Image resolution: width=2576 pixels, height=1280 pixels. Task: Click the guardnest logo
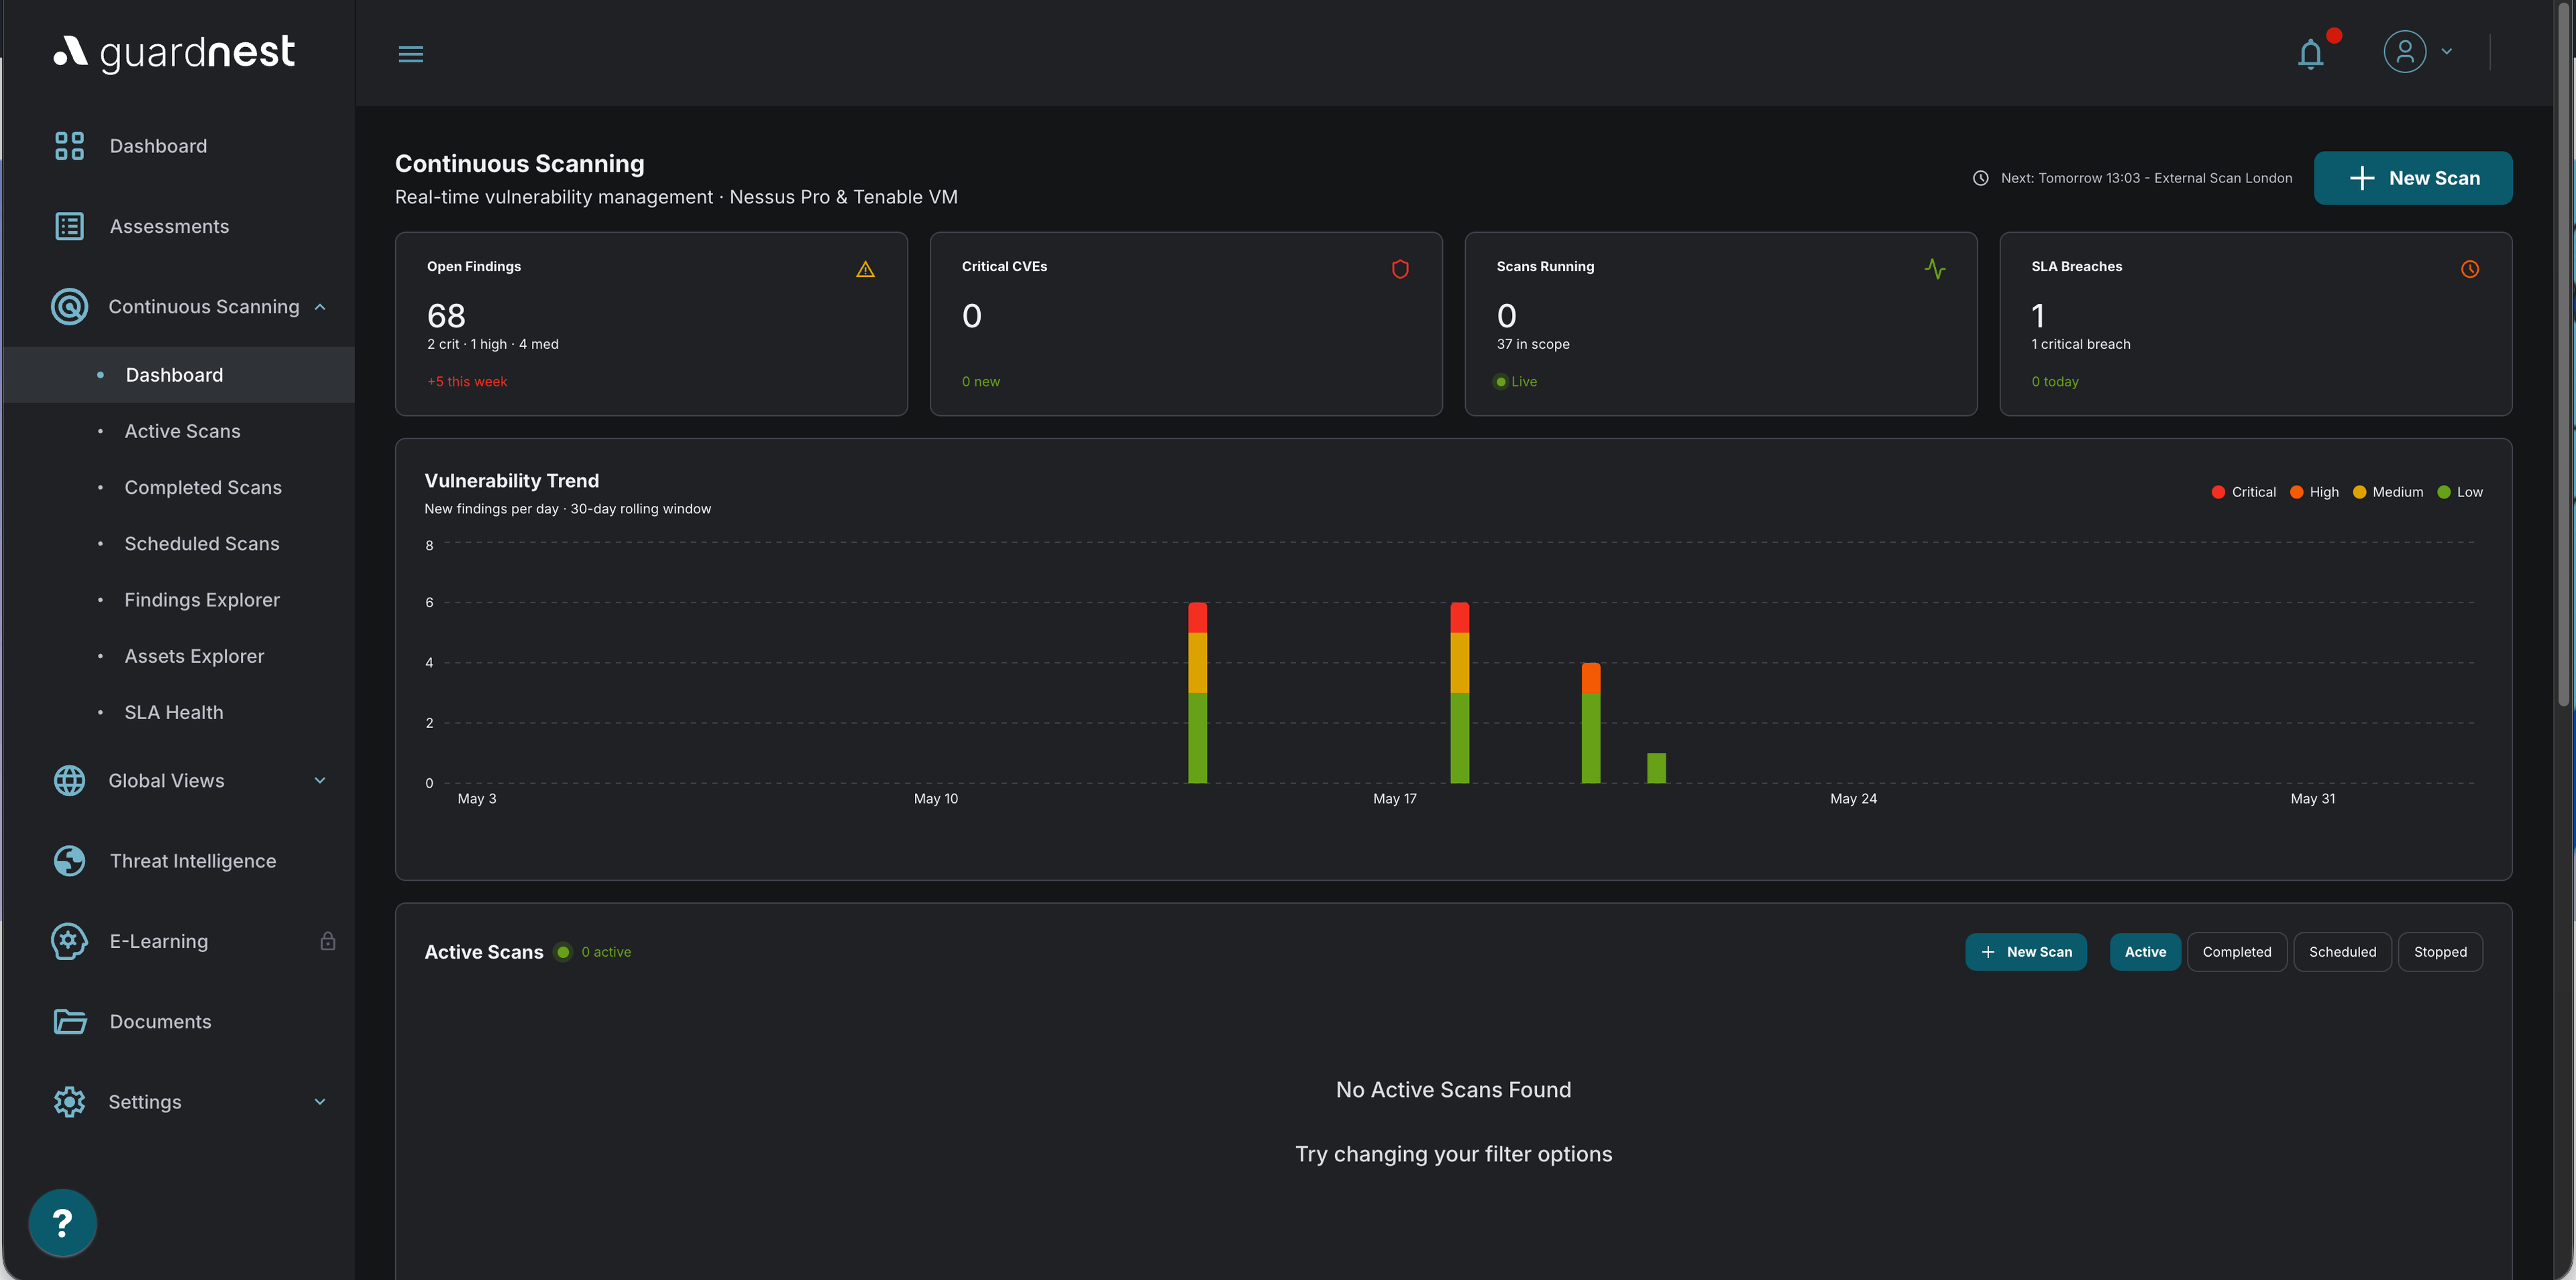174,53
